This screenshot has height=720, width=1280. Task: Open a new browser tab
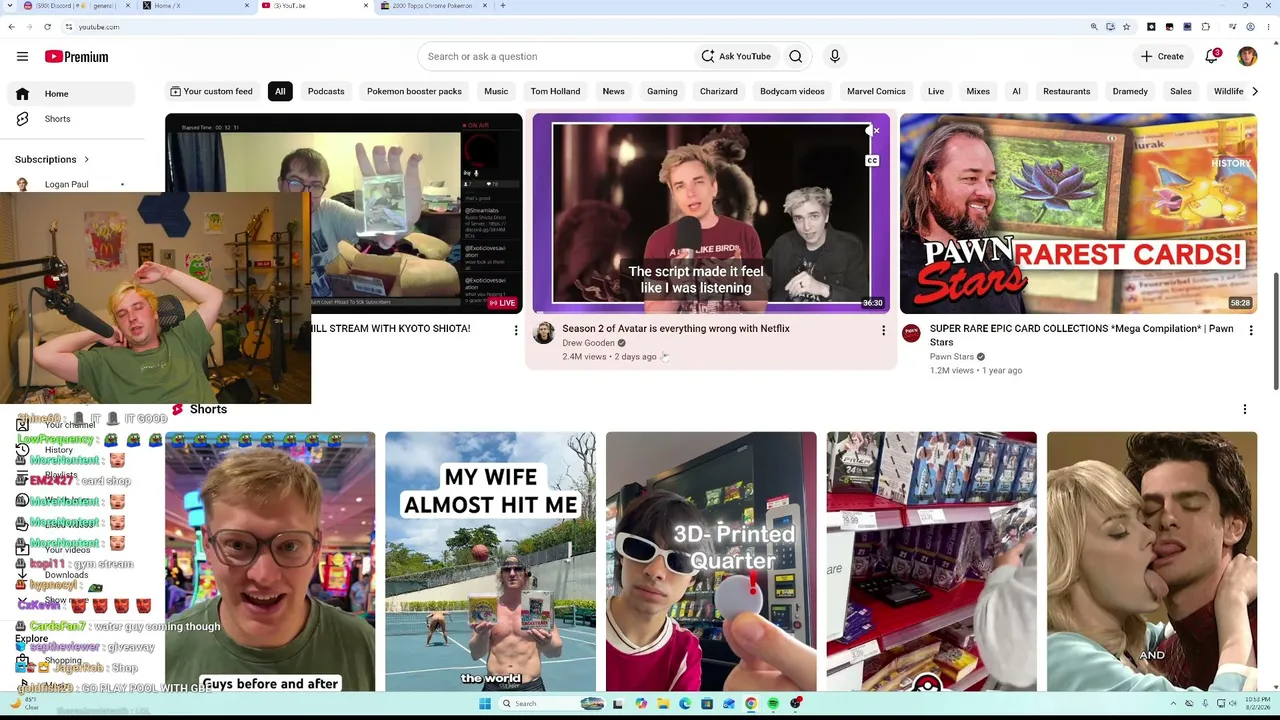point(502,6)
